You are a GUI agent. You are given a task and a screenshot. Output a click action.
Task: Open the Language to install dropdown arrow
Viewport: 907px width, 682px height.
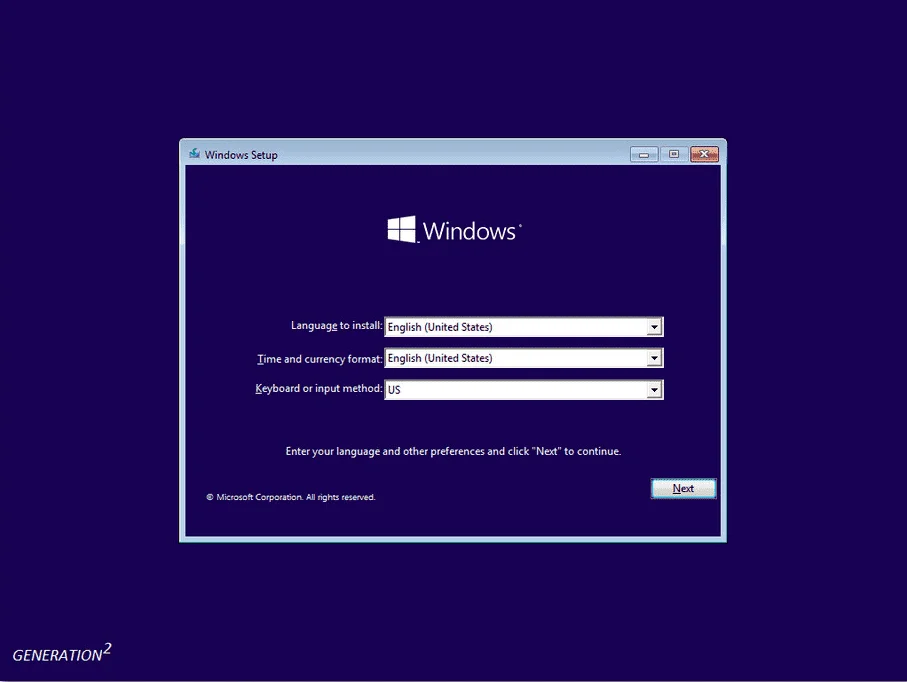[x=654, y=327]
